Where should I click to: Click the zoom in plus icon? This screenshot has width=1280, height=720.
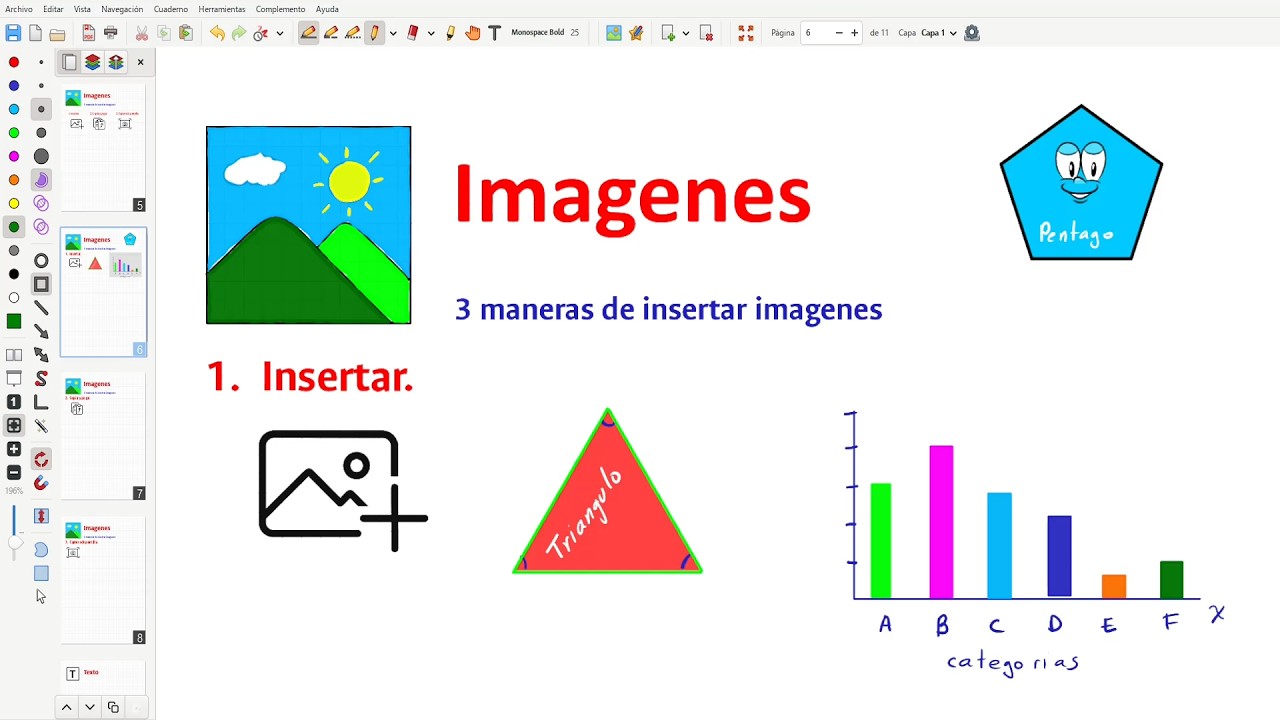point(14,449)
